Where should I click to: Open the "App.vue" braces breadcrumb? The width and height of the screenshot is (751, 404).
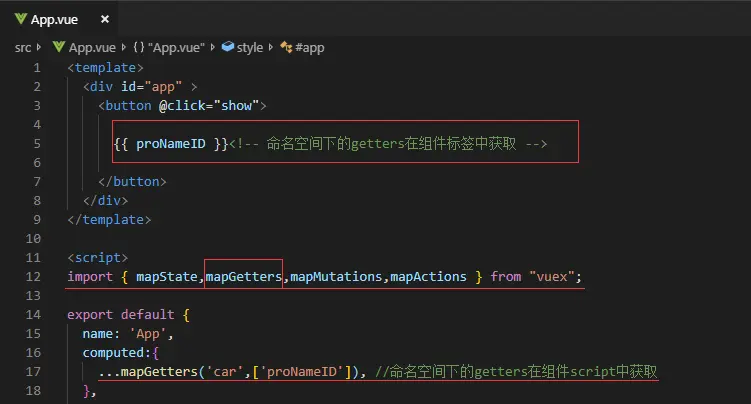(176, 48)
